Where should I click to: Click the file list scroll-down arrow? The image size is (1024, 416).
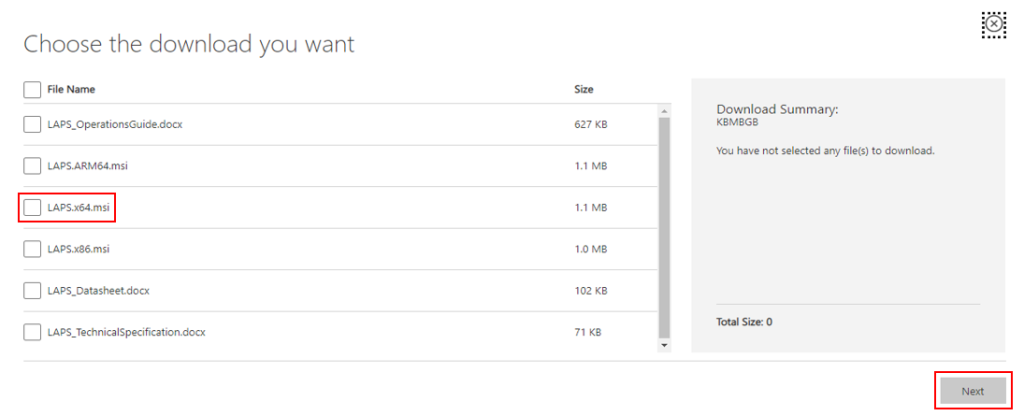(x=663, y=346)
